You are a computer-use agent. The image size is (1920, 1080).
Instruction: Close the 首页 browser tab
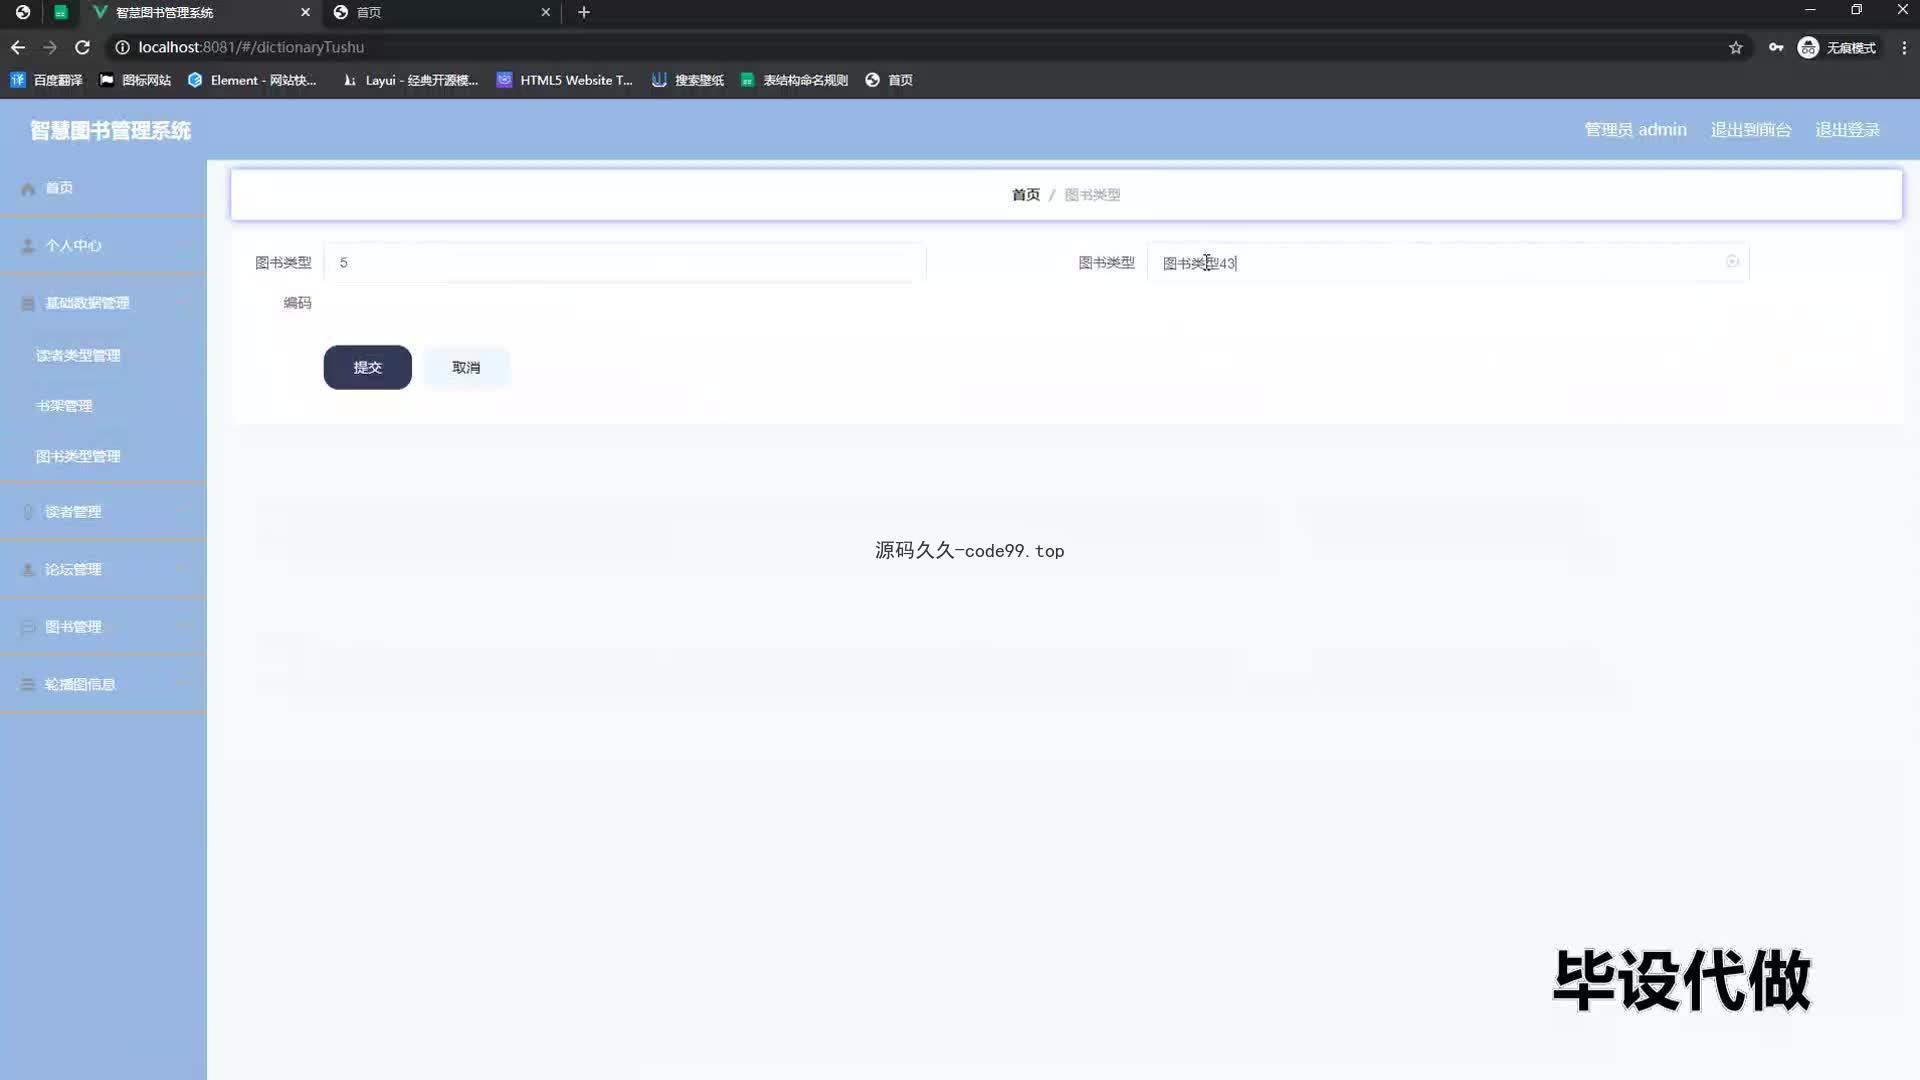tap(546, 12)
